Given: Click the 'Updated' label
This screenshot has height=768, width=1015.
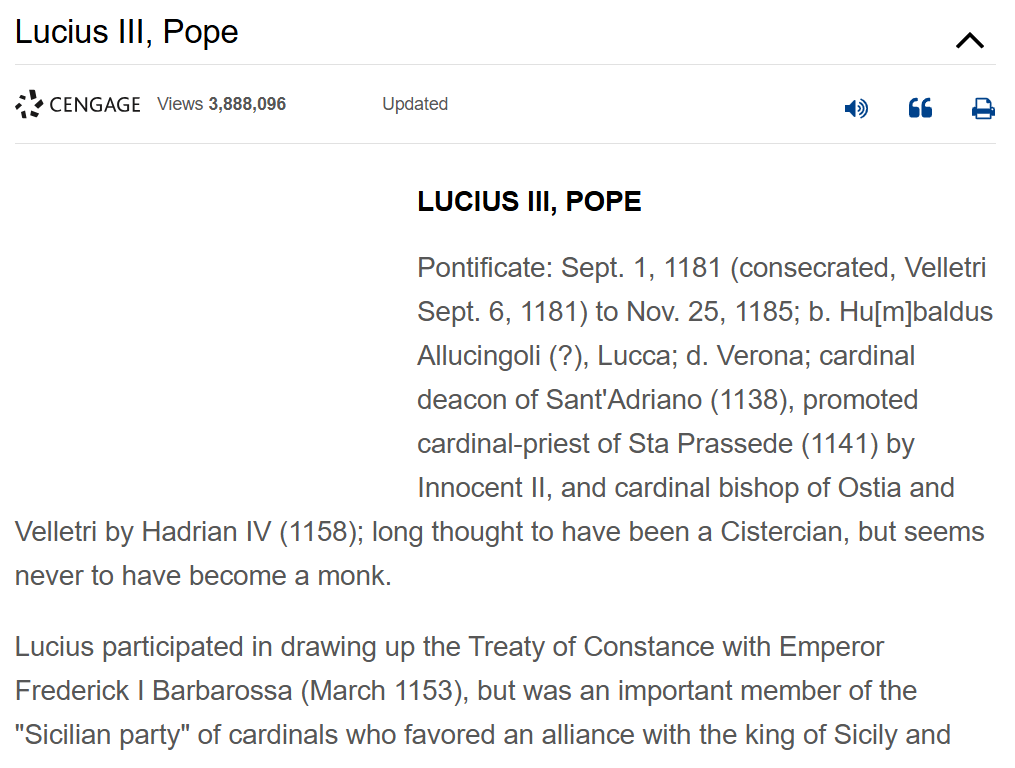Looking at the screenshot, I should (415, 104).
